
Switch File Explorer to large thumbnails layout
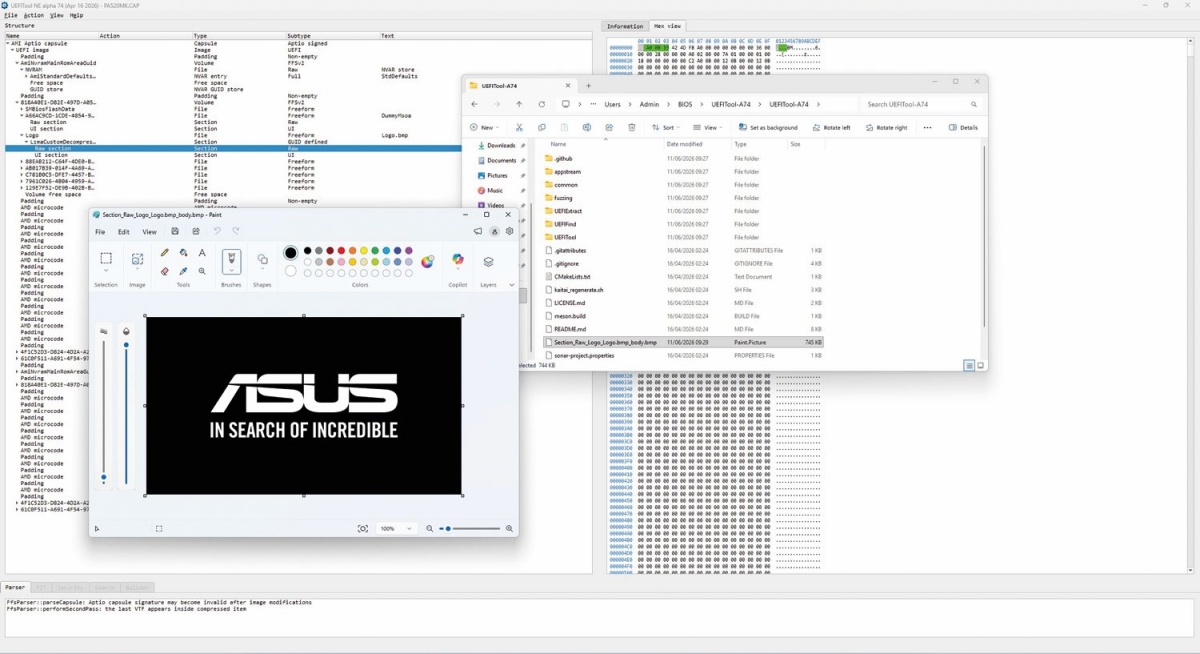pos(980,366)
